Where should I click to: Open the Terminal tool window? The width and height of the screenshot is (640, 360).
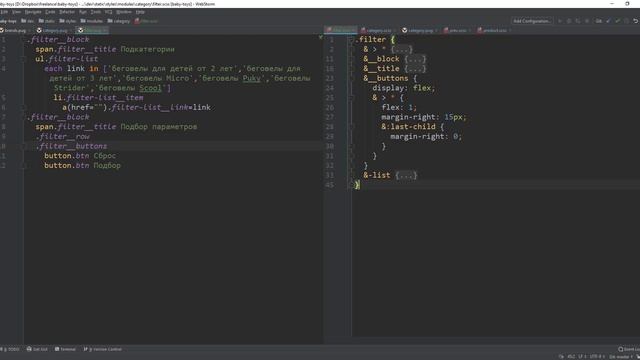pos(65,349)
